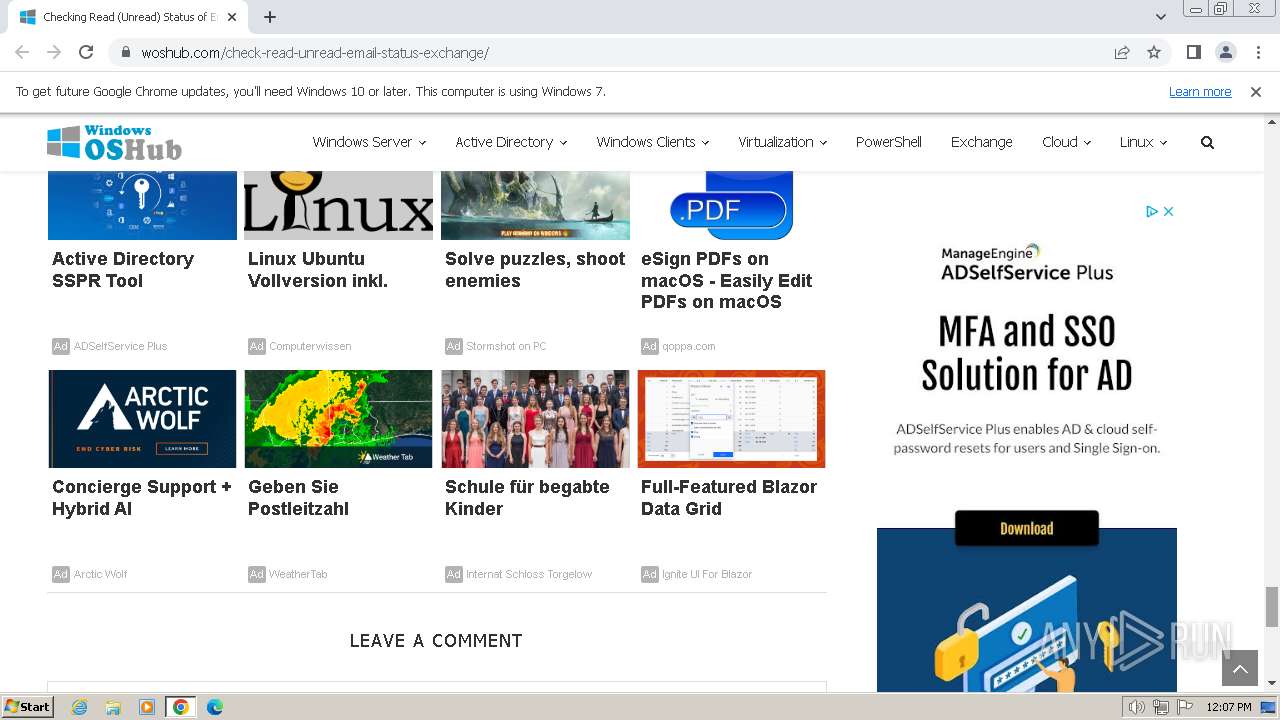This screenshot has height=720, width=1280.
Task: Expand the Windows Server menu
Action: pos(369,142)
